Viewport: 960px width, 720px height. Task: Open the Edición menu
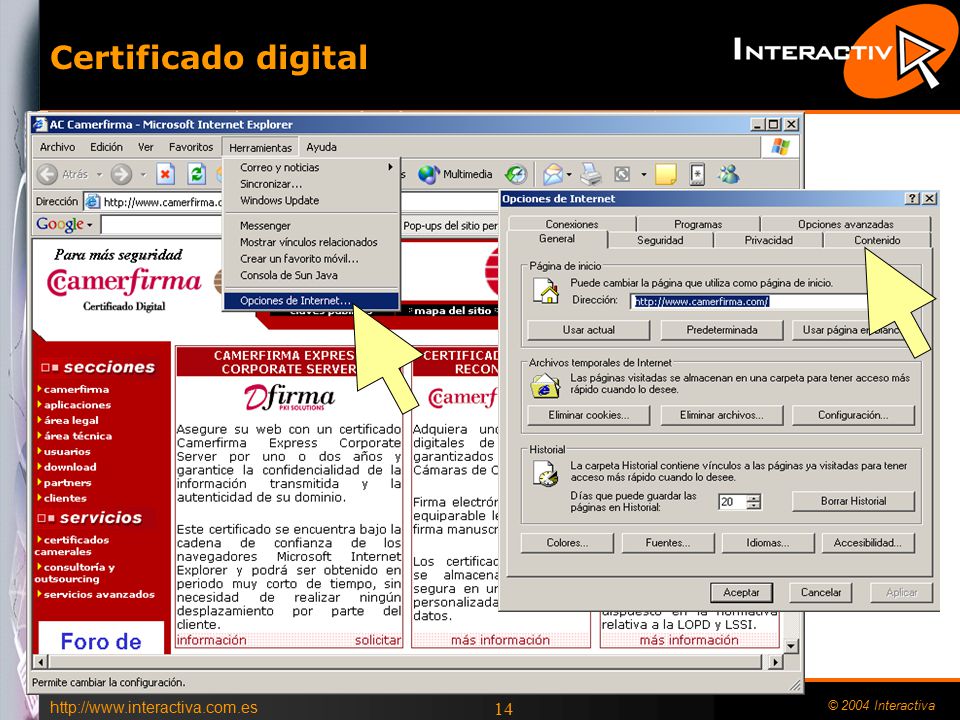click(106, 147)
